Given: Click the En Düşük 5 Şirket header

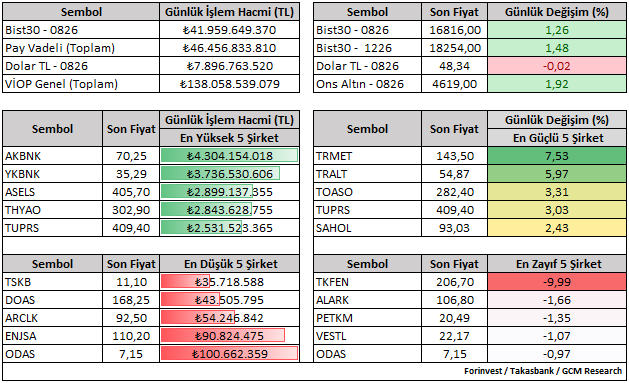Looking at the screenshot, I should (229, 264).
